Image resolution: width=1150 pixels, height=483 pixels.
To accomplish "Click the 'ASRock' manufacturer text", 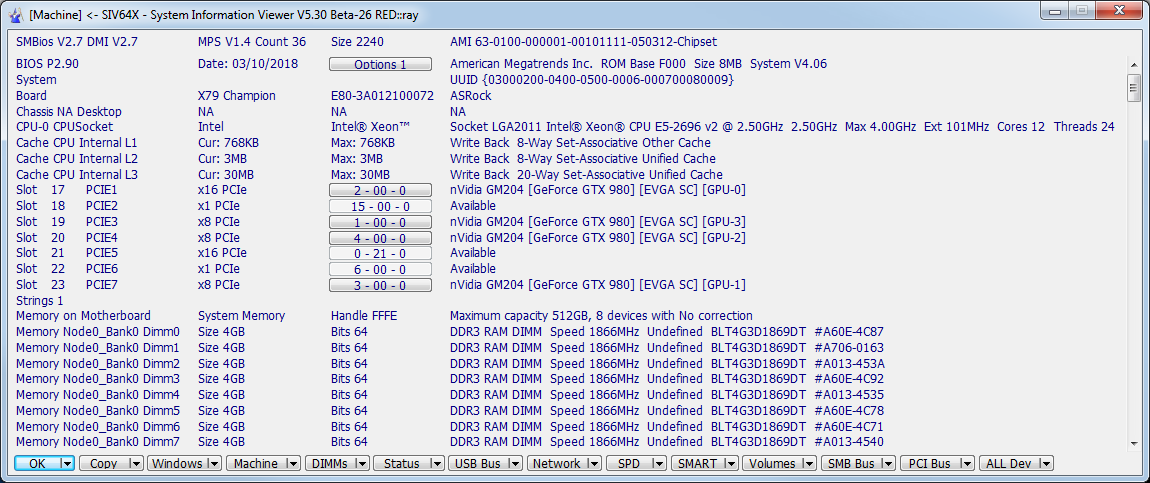I will (x=471, y=95).
